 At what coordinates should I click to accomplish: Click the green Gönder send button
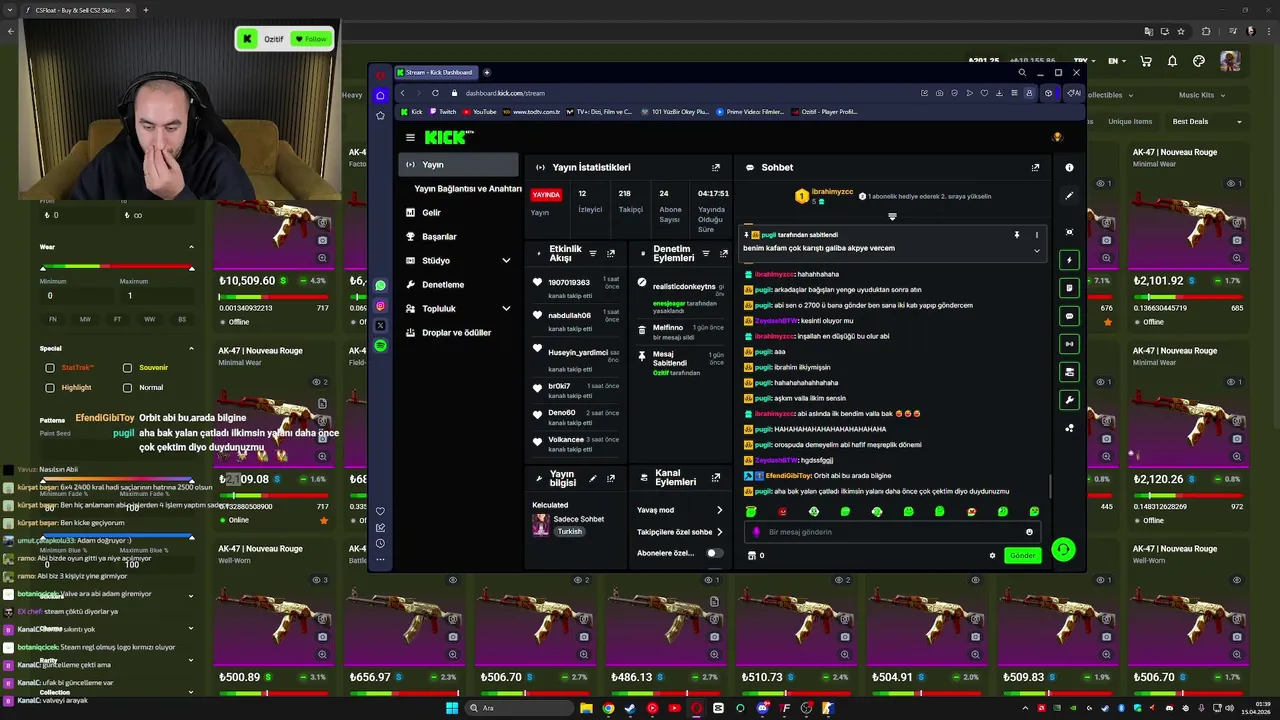coord(1022,556)
